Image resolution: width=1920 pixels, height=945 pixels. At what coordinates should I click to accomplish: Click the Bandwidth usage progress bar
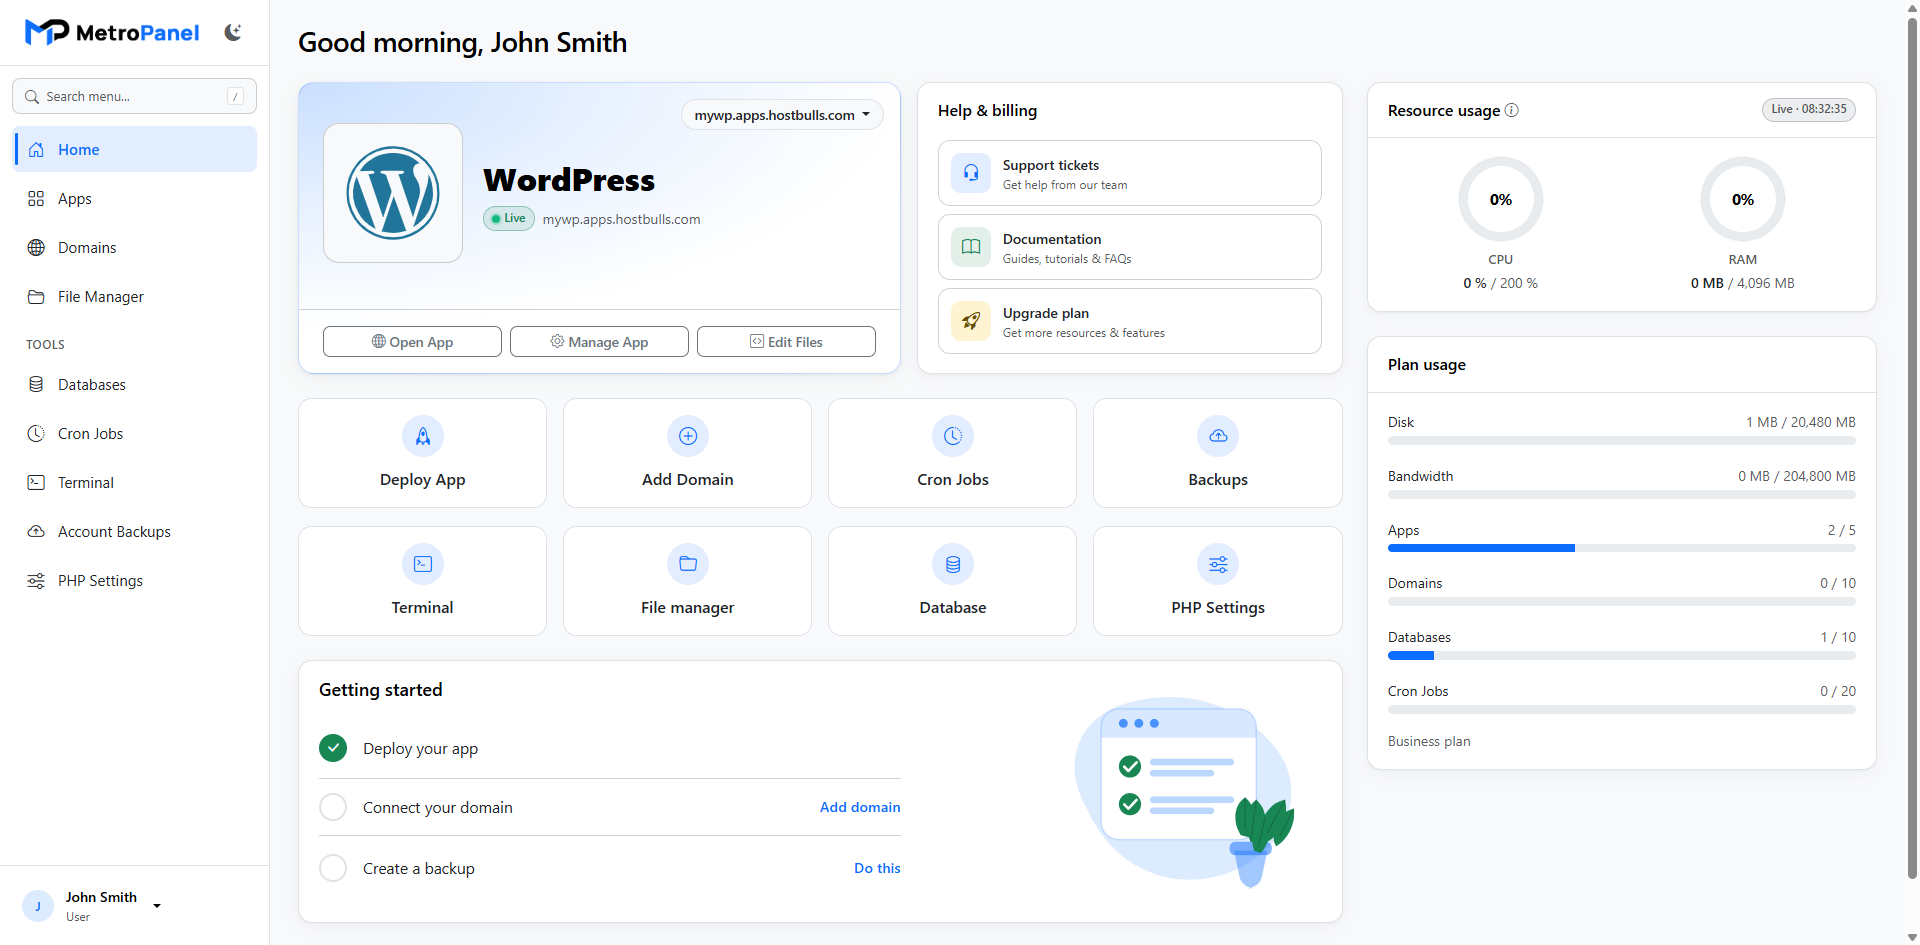[x=1622, y=495]
